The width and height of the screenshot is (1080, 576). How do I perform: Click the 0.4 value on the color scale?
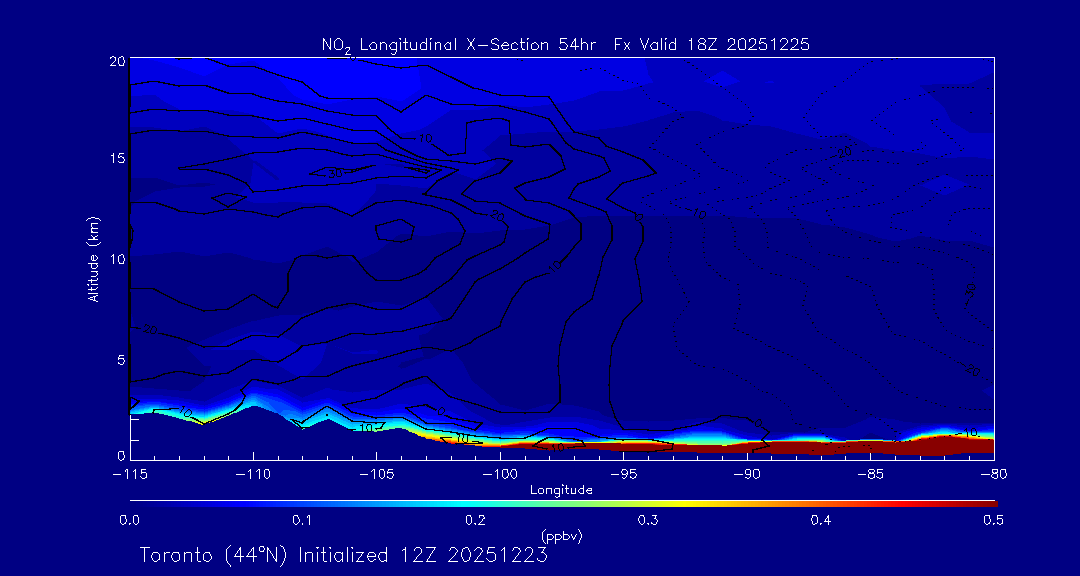click(x=821, y=520)
